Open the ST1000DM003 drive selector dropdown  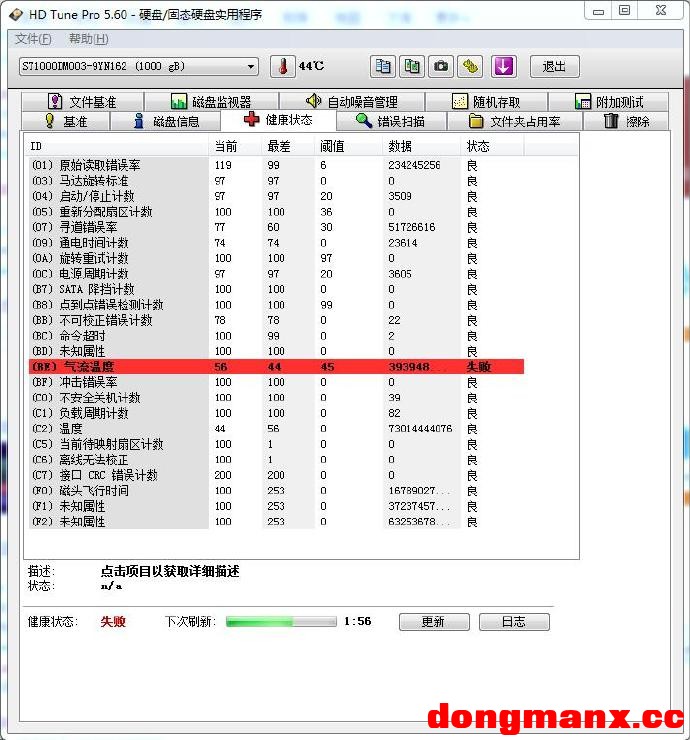tap(138, 67)
